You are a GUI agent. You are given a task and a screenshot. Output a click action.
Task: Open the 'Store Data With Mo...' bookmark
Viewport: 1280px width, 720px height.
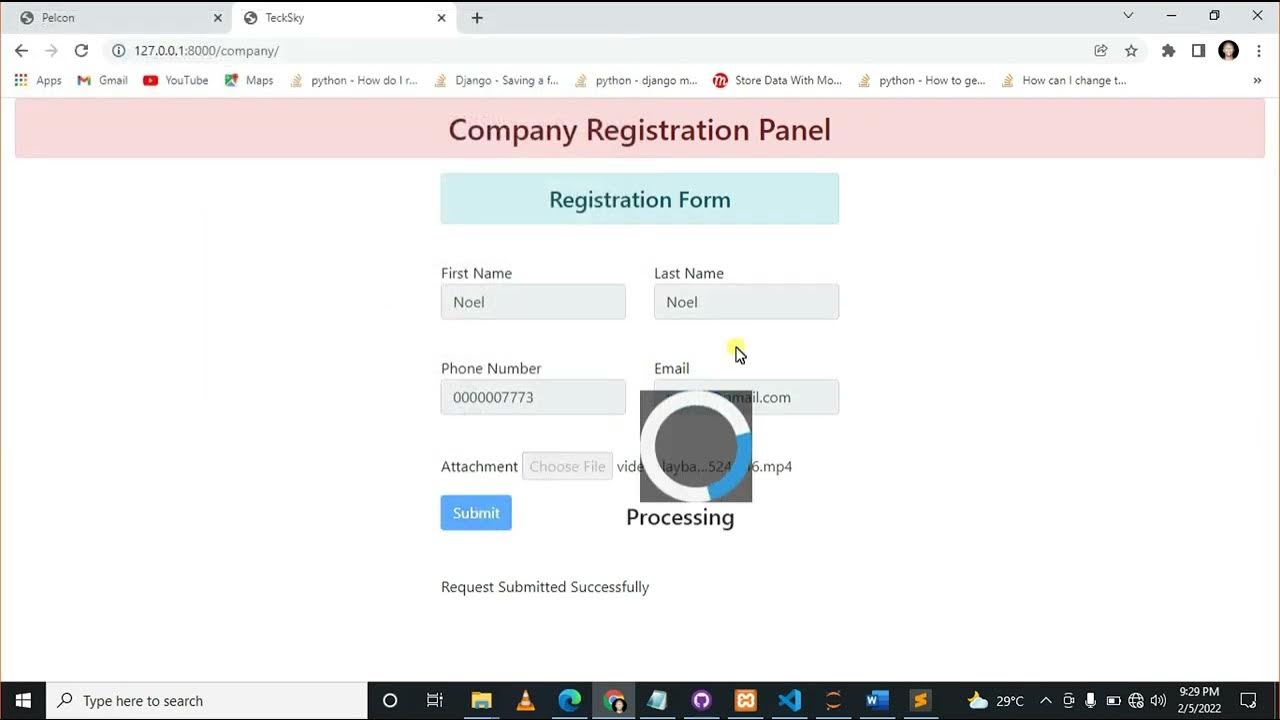click(777, 80)
